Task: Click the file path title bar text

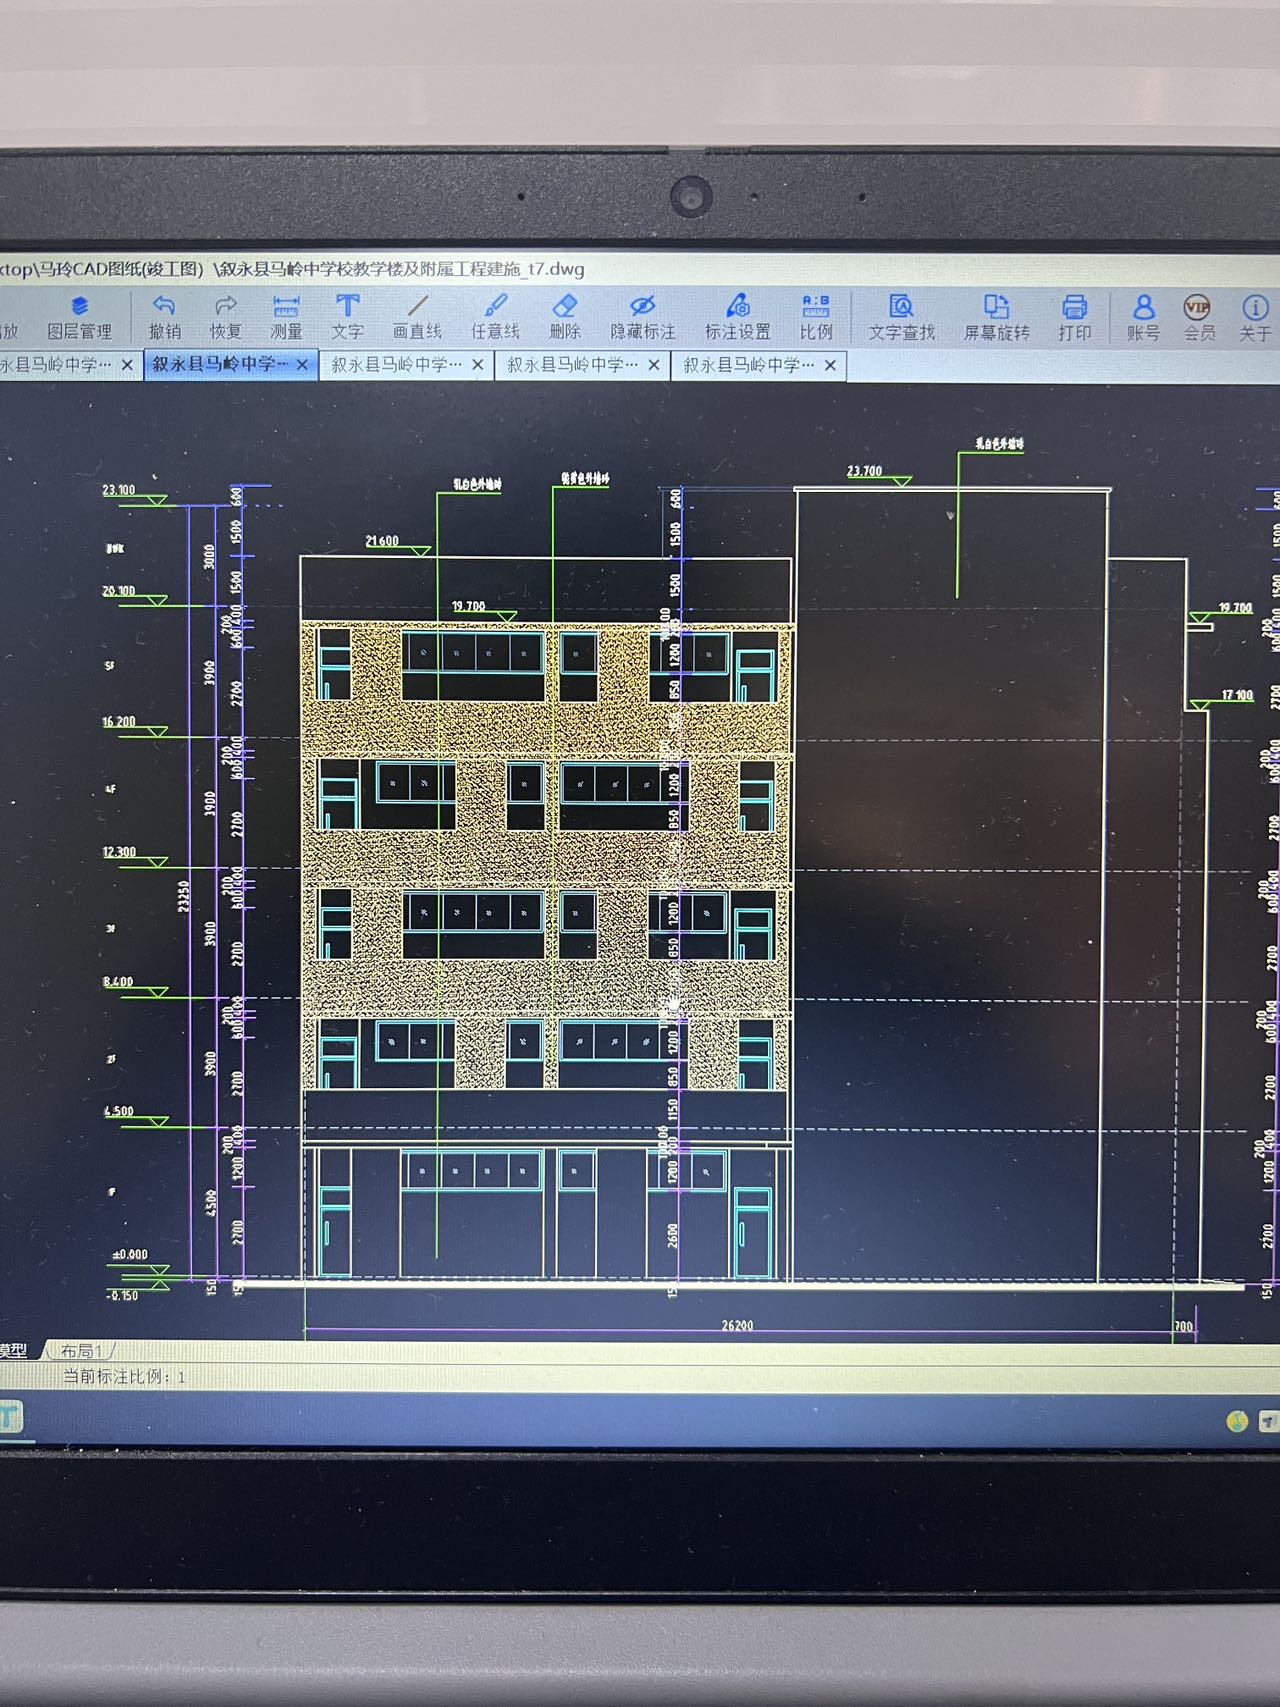Action: click(292, 269)
